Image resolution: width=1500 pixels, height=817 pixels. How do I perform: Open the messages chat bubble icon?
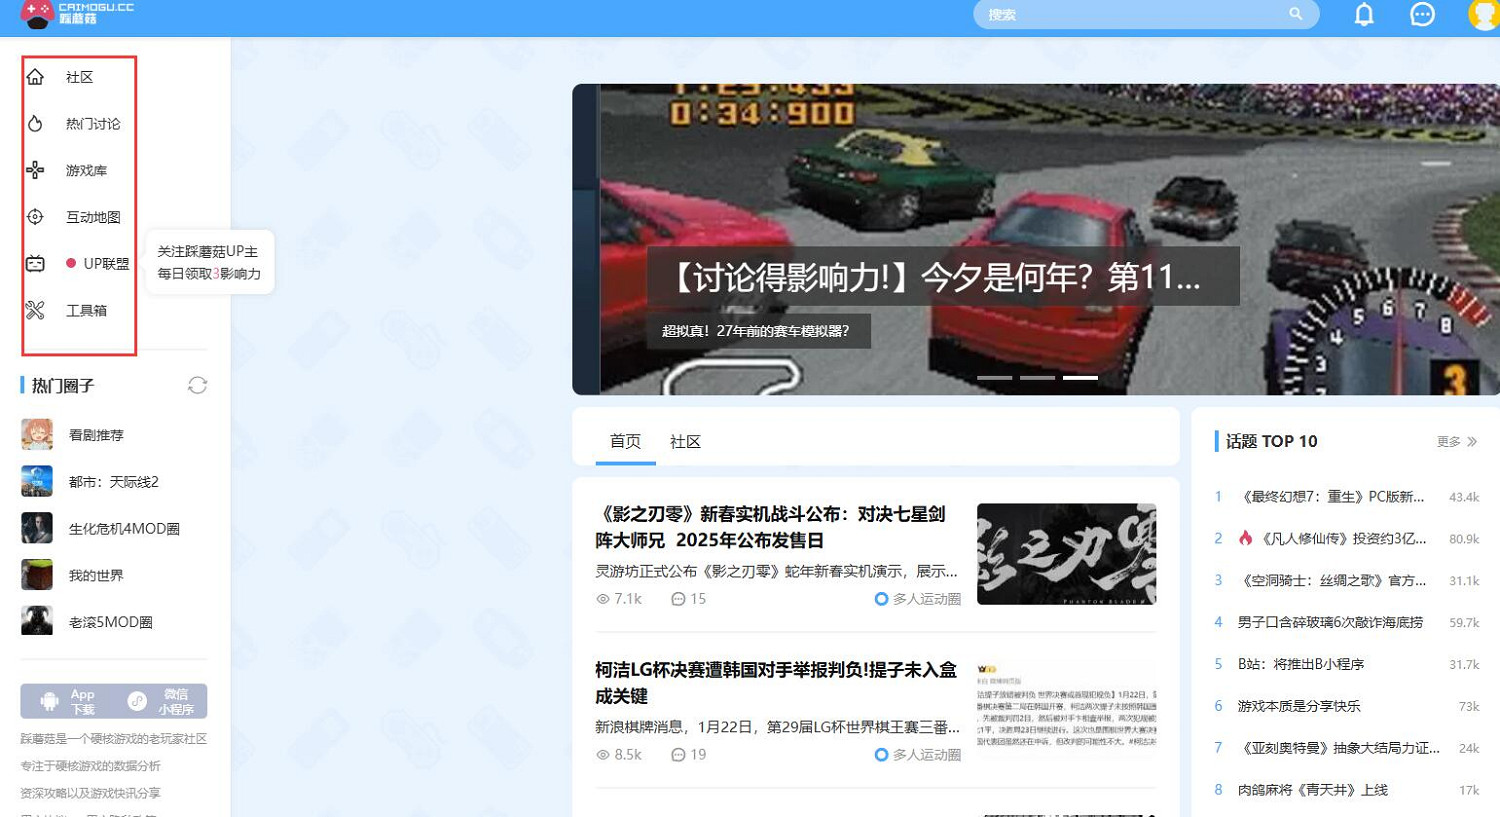[1422, 15]
